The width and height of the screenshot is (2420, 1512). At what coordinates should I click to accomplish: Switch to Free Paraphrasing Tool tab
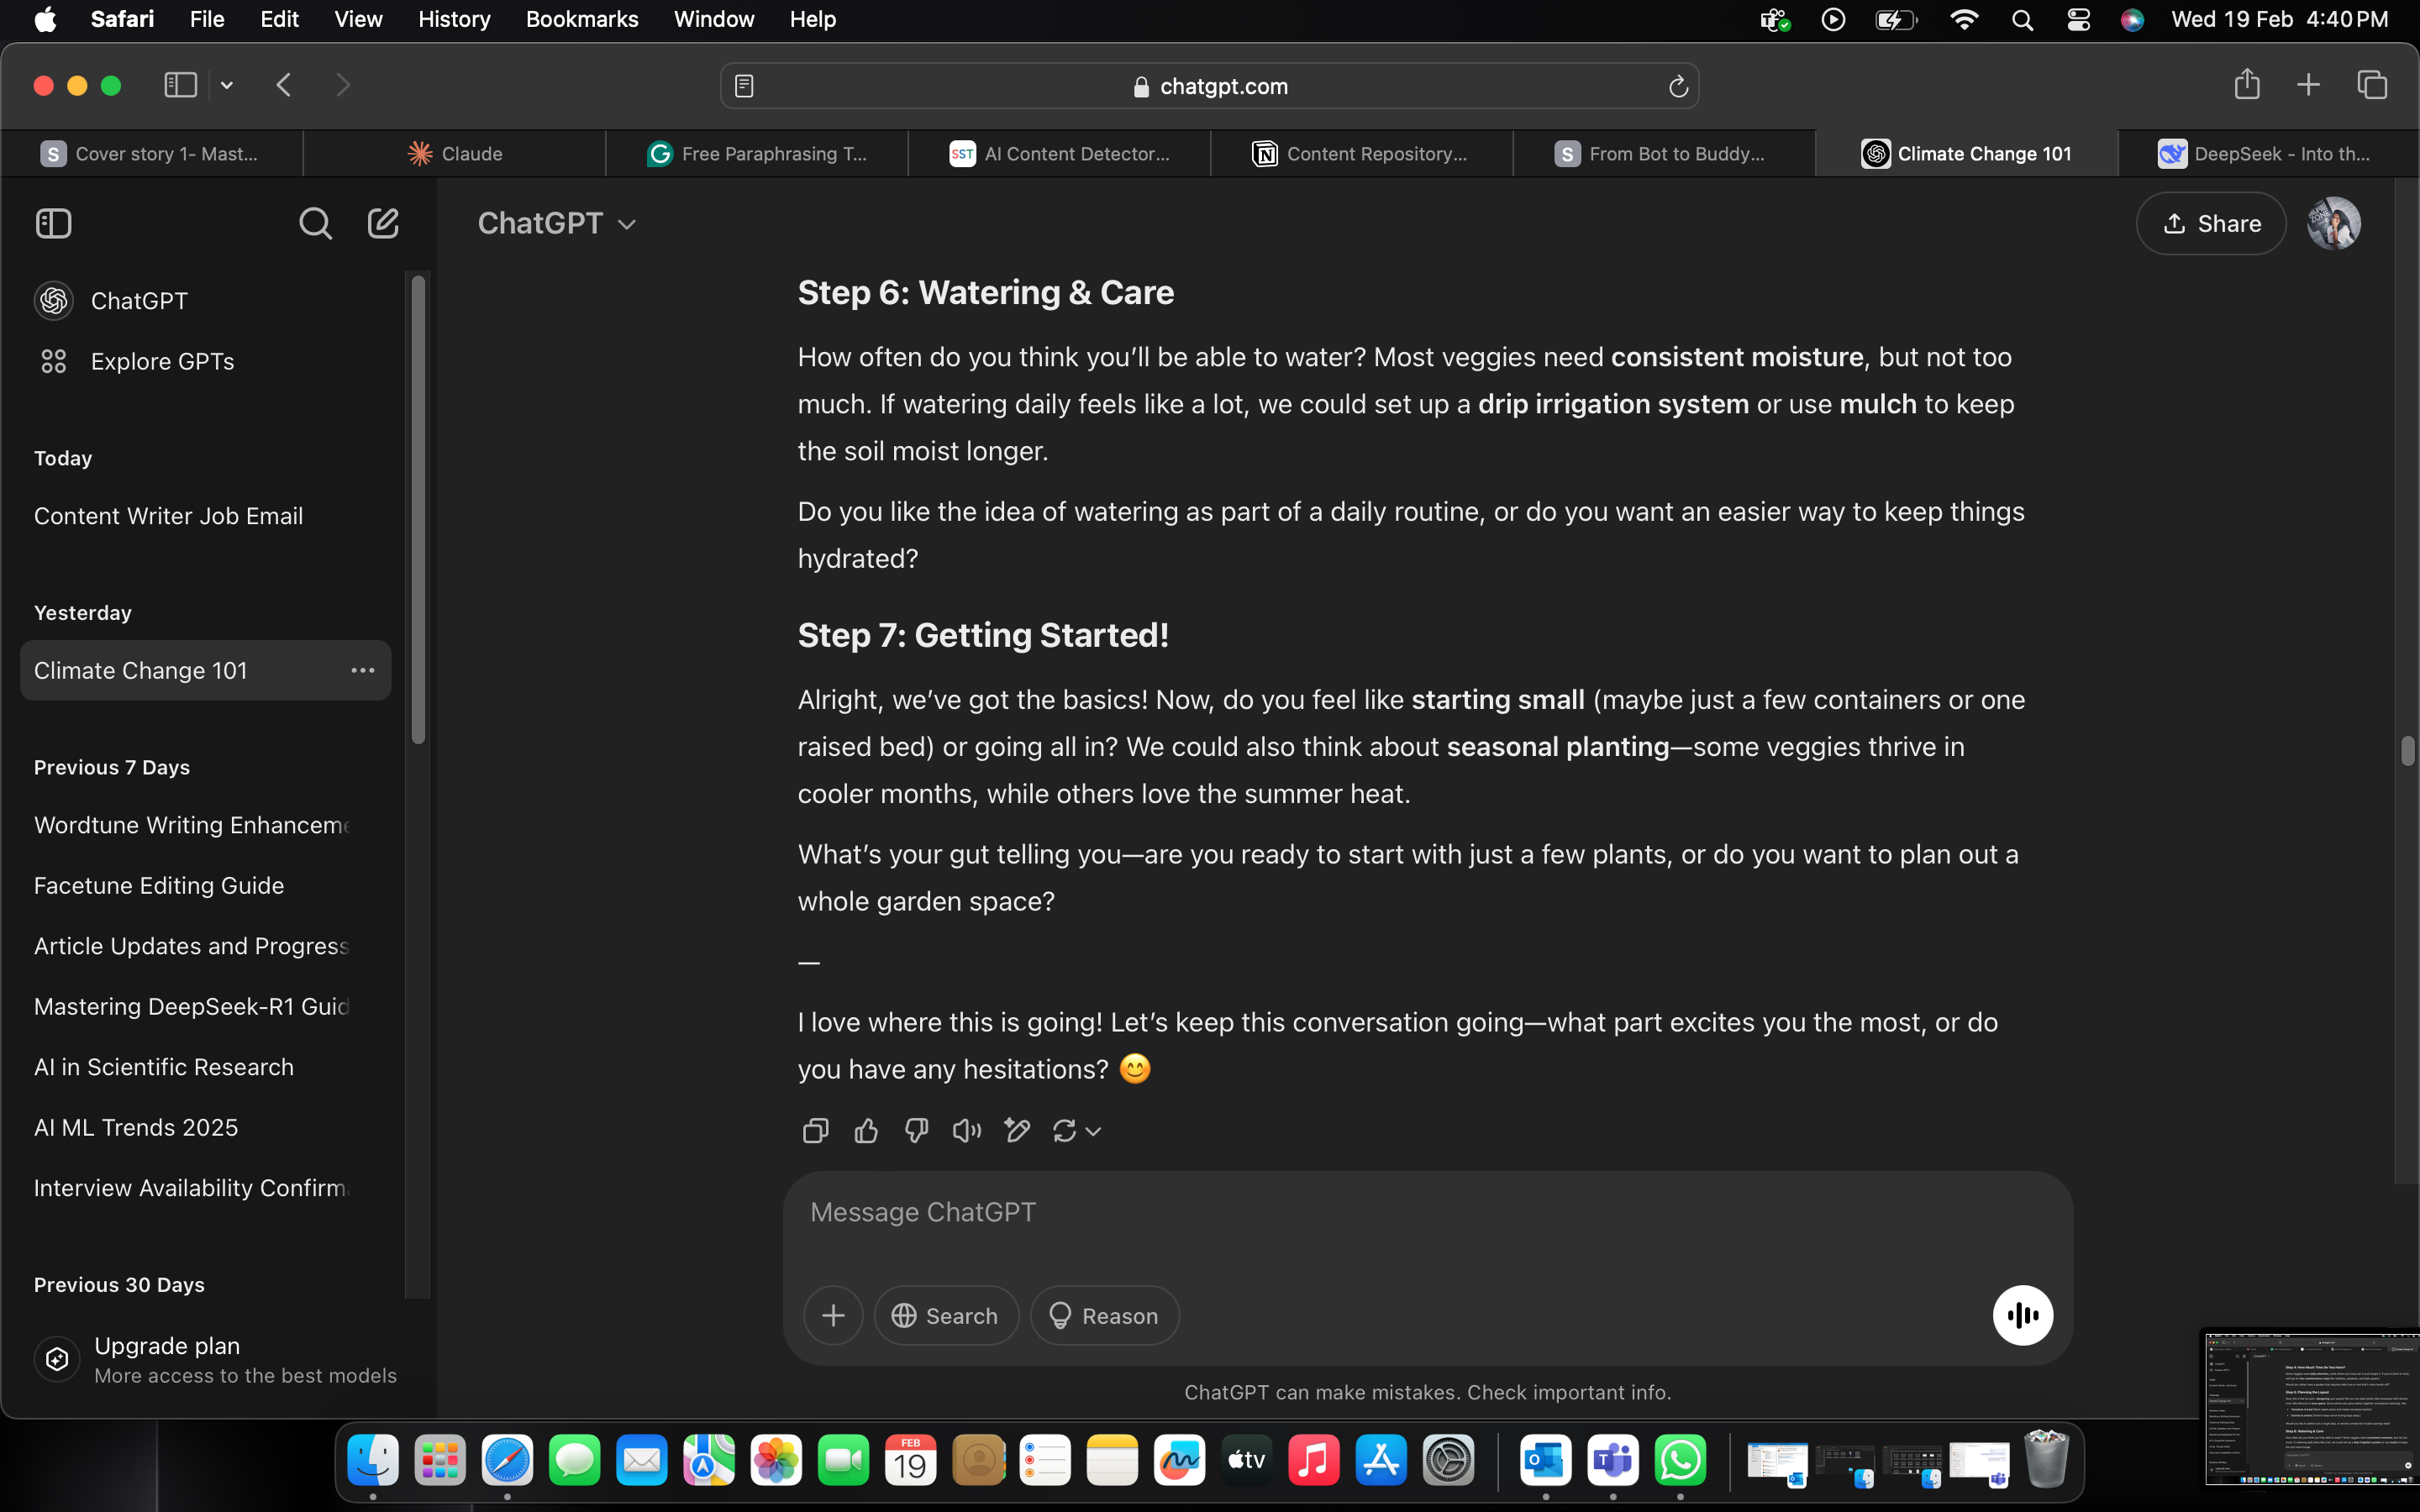[x=757, y=154]
